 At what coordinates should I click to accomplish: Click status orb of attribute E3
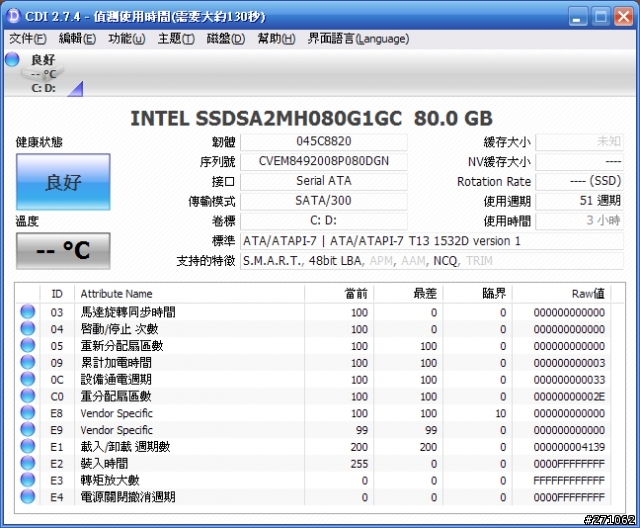point(28,480)
